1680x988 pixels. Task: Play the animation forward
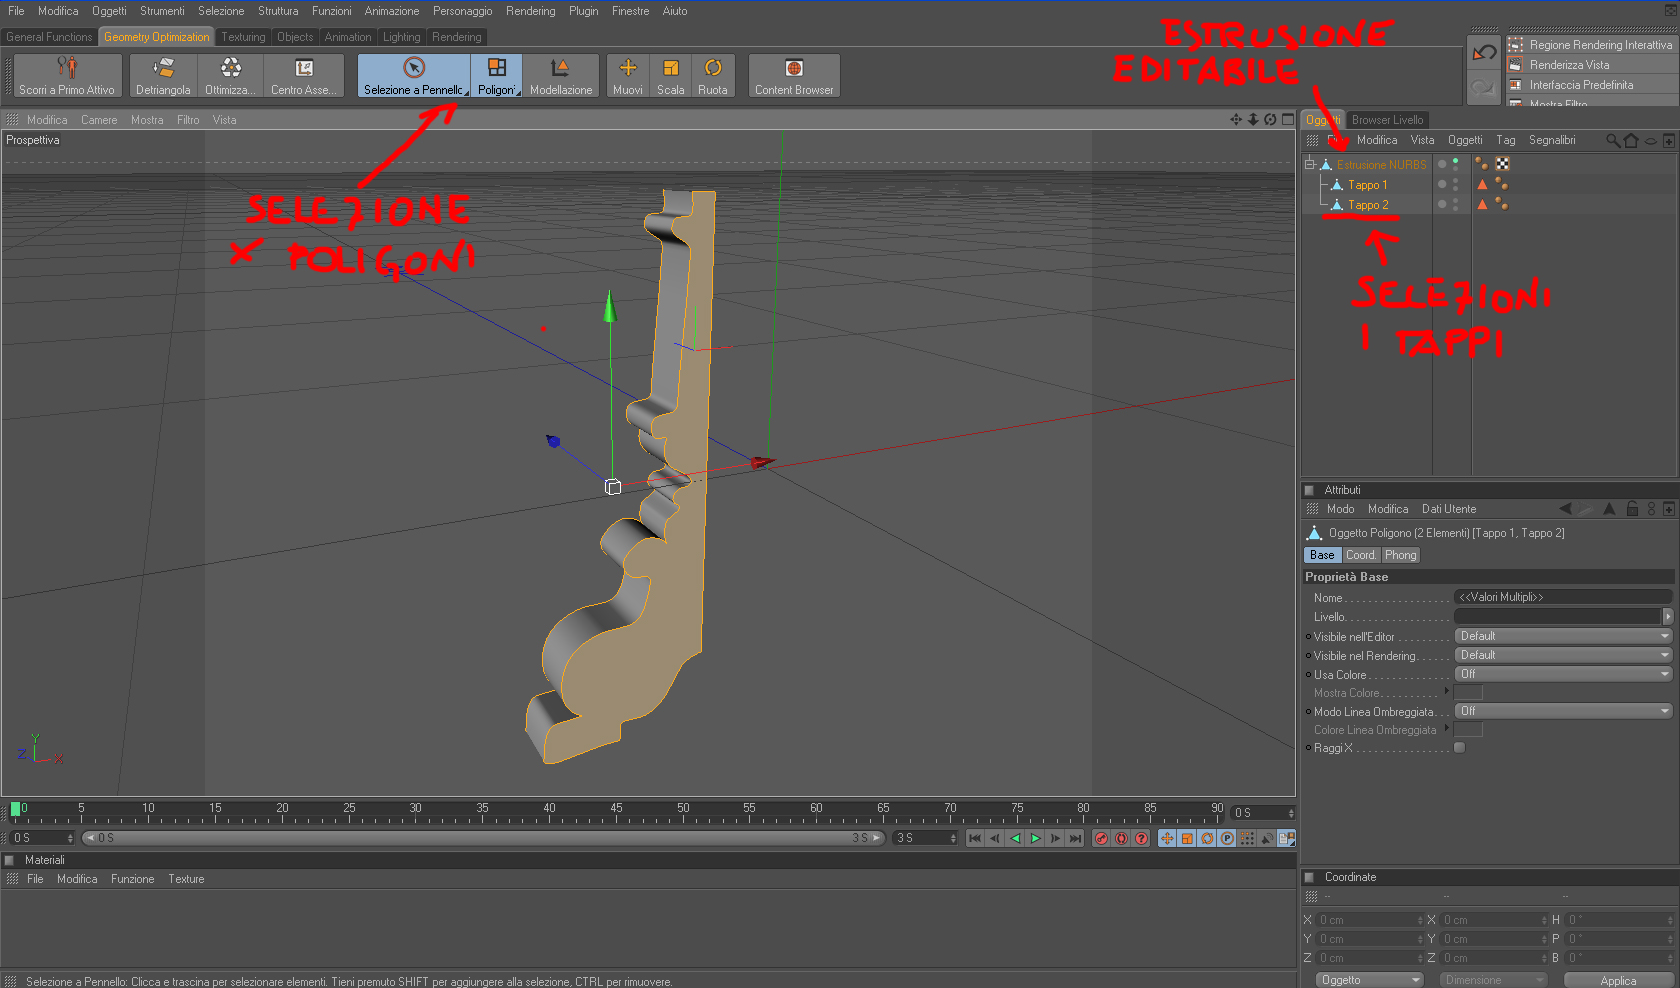[x=1036, y=838]
